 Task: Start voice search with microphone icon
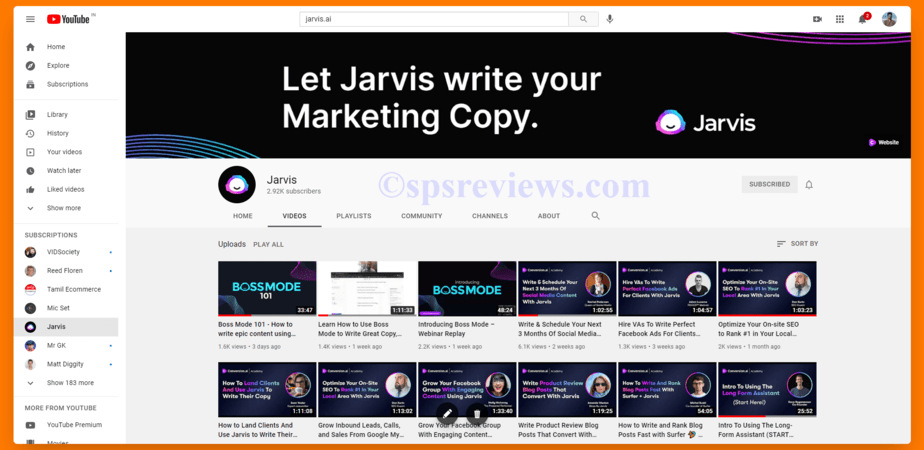click(610, 19)
